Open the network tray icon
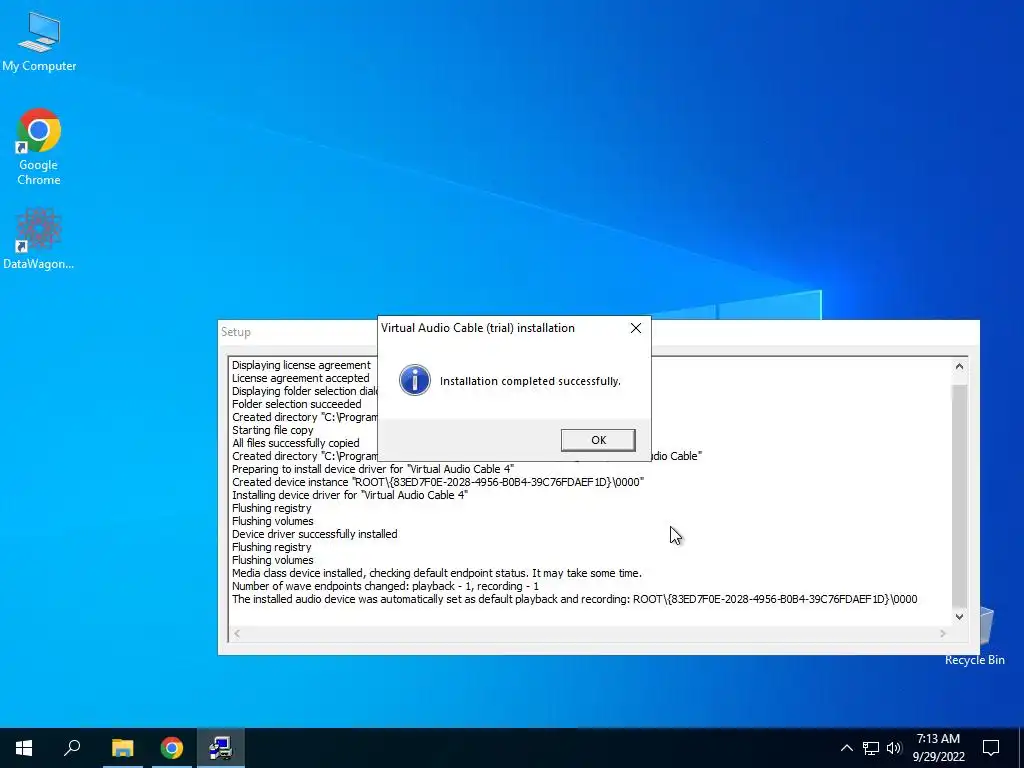This screenshot has width=1024, height=768. coord(871,748)
